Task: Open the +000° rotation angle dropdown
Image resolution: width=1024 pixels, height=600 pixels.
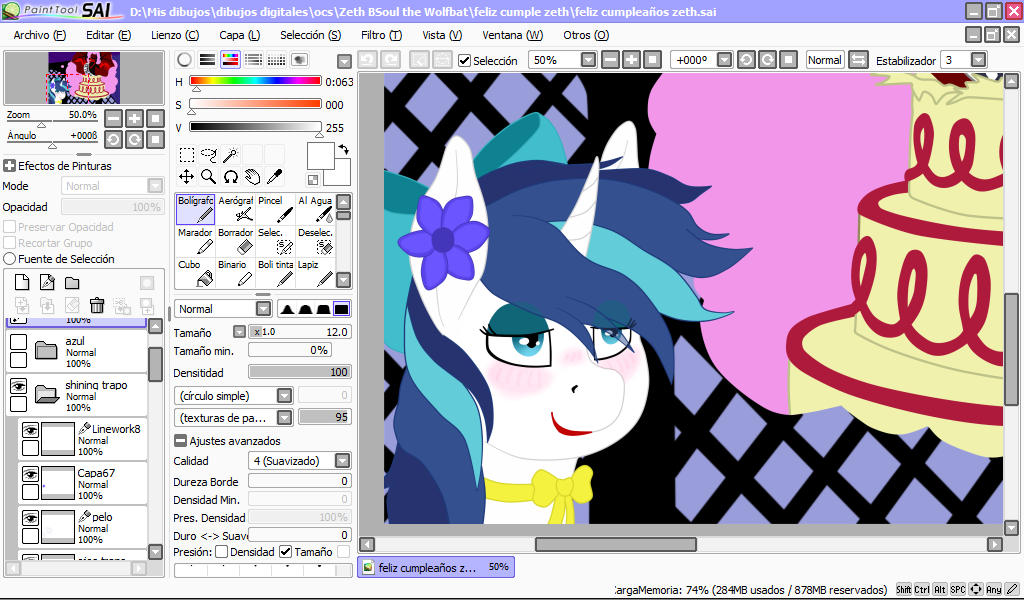Action: pyautogui.click(x=724, y=60)
